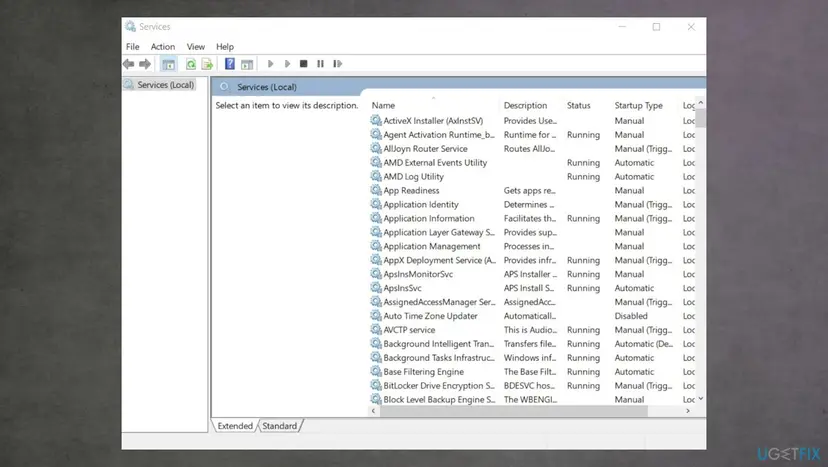Click 'Gets apps re..' description cell

click(530, 190)
